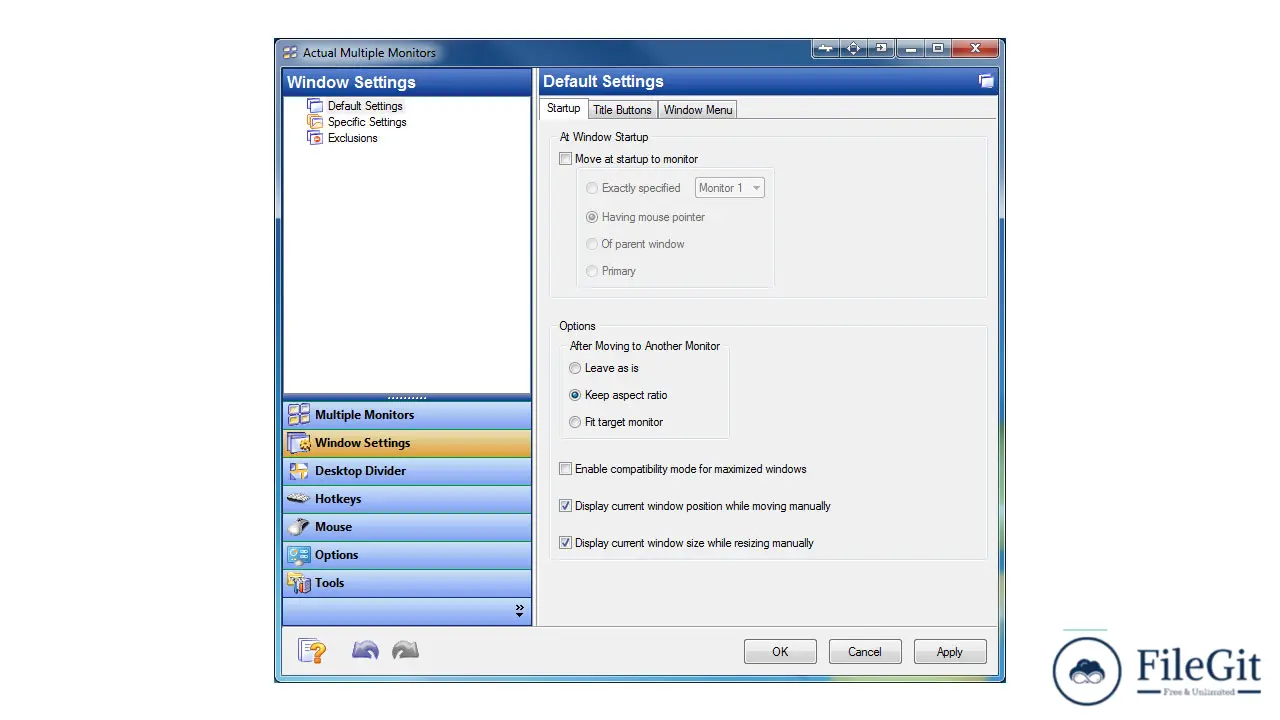Expand the sidebar overflow chevron menu

(x=519, y=610)
